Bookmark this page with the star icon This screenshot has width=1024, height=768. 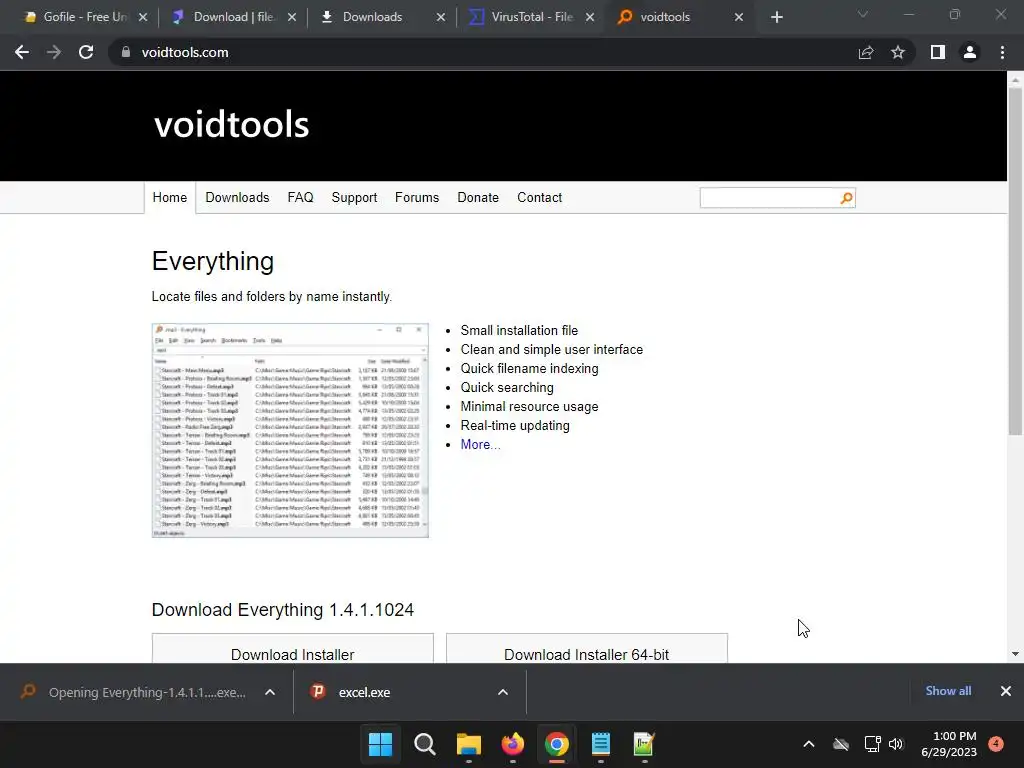[x=898, y=52]
